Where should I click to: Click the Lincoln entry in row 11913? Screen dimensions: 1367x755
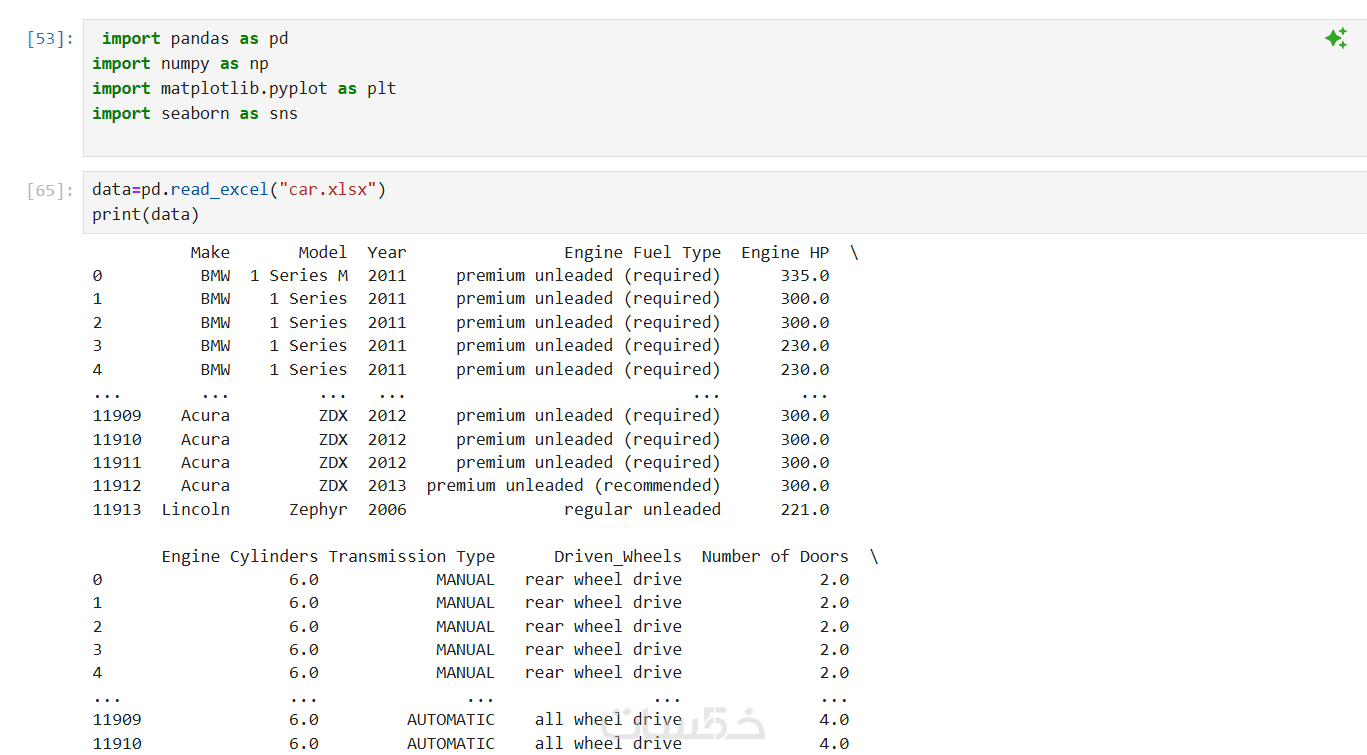[x=196, y=510]
